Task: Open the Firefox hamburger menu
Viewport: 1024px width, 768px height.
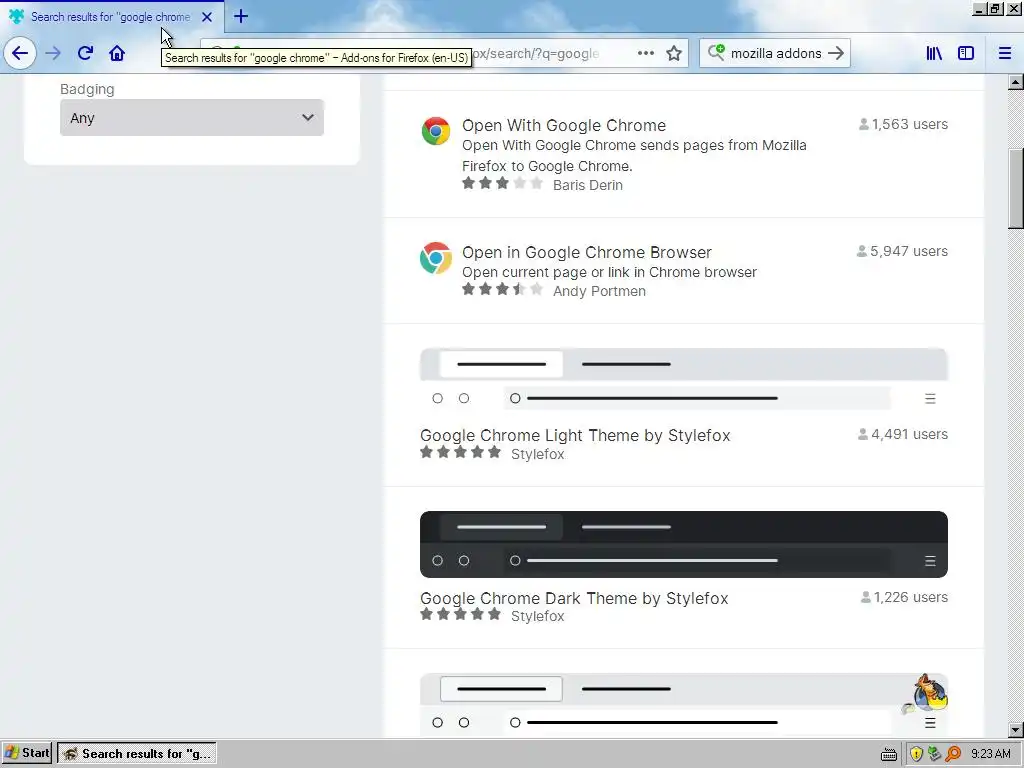Action: 1004,53
